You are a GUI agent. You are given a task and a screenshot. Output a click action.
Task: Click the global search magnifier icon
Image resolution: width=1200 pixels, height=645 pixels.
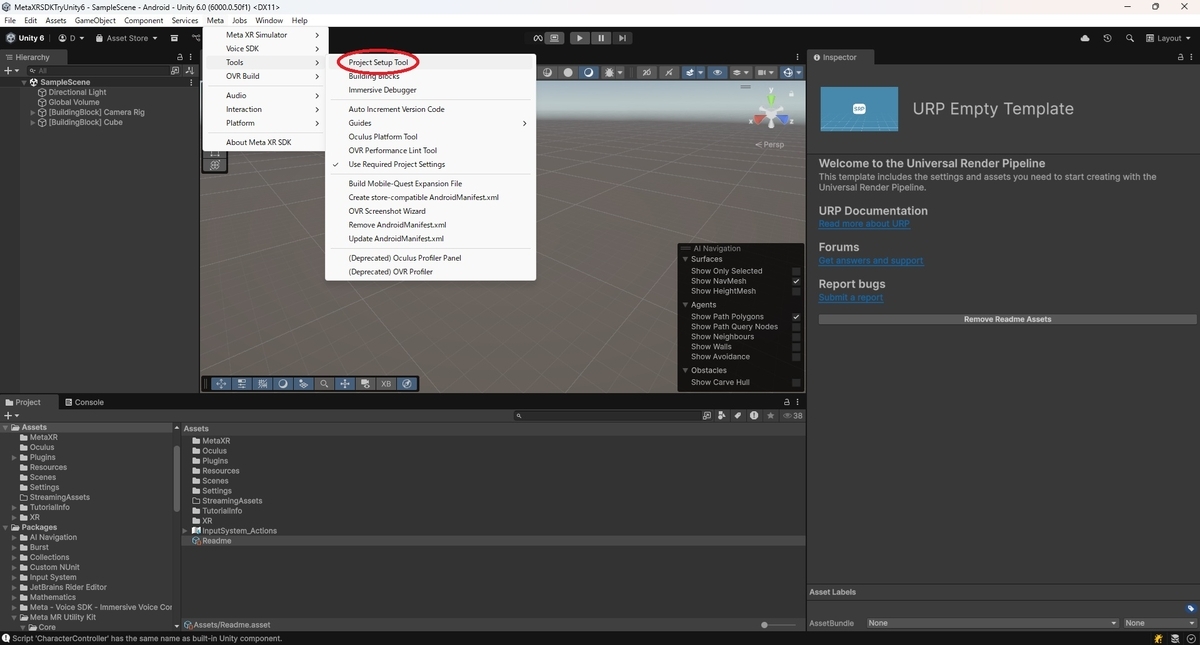1130,38
